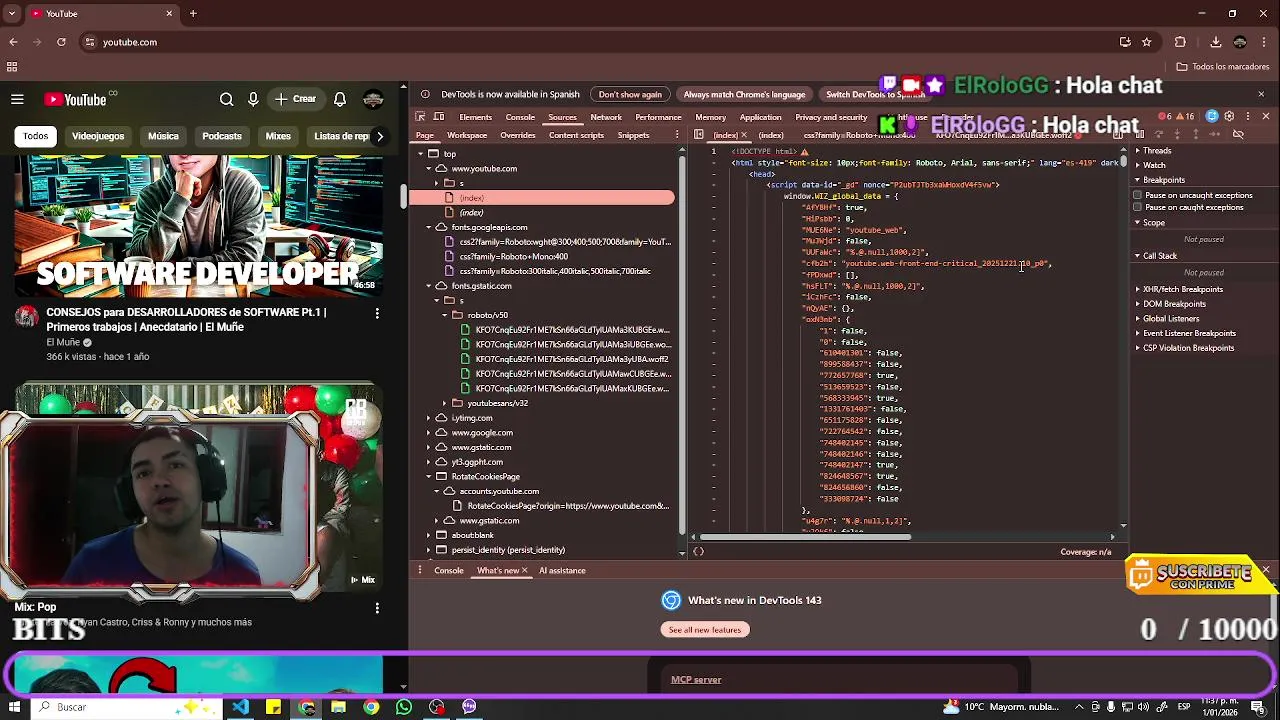Screen dimensions: 1280x720
Task: Open Chrome downloads icon
Action: (x=1215, y=42)
